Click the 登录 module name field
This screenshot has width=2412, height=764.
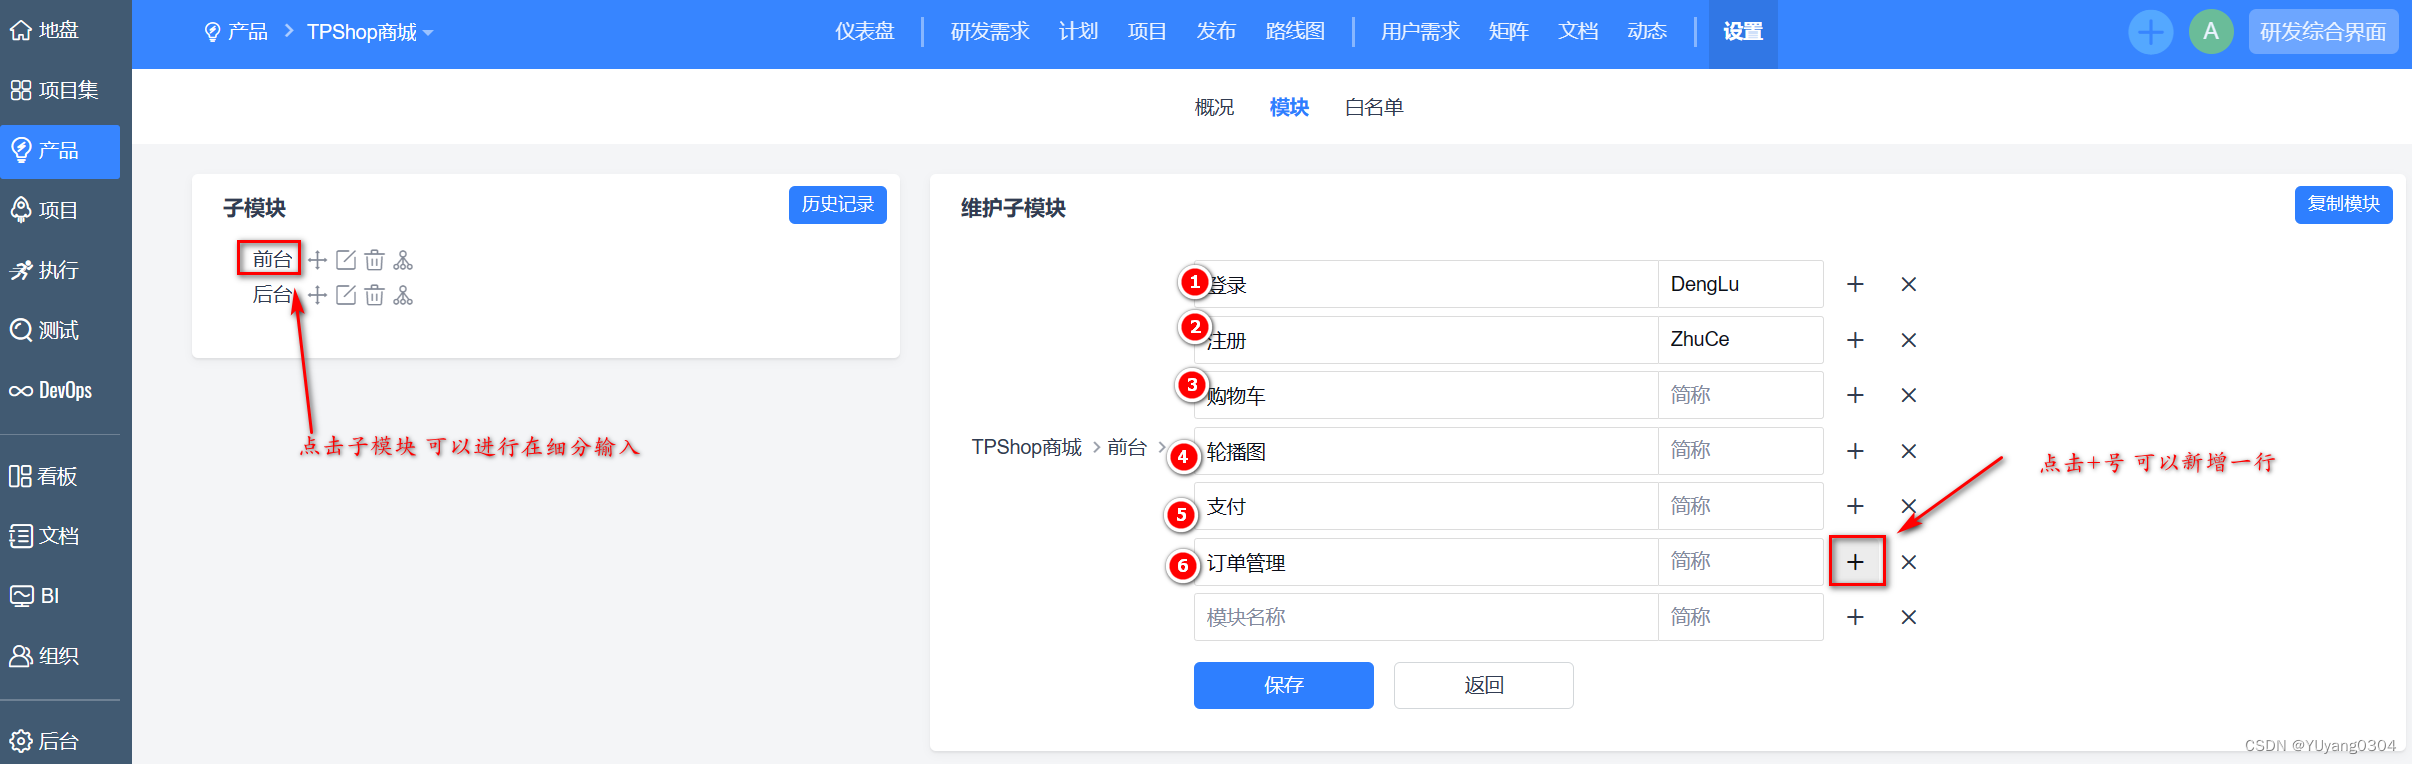pyautogui.click(x=1426, y=284)
